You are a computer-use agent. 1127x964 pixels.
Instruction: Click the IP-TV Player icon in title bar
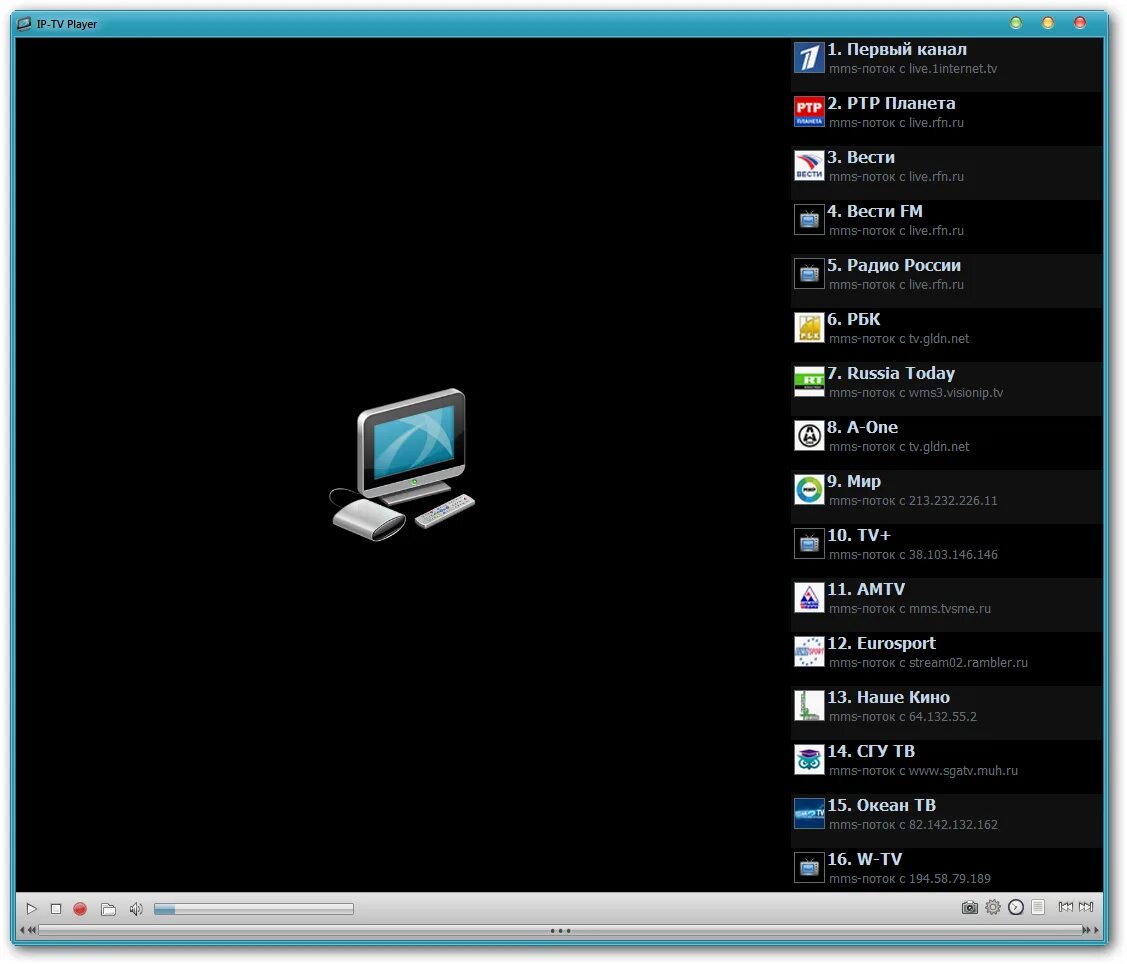[24, 24]
